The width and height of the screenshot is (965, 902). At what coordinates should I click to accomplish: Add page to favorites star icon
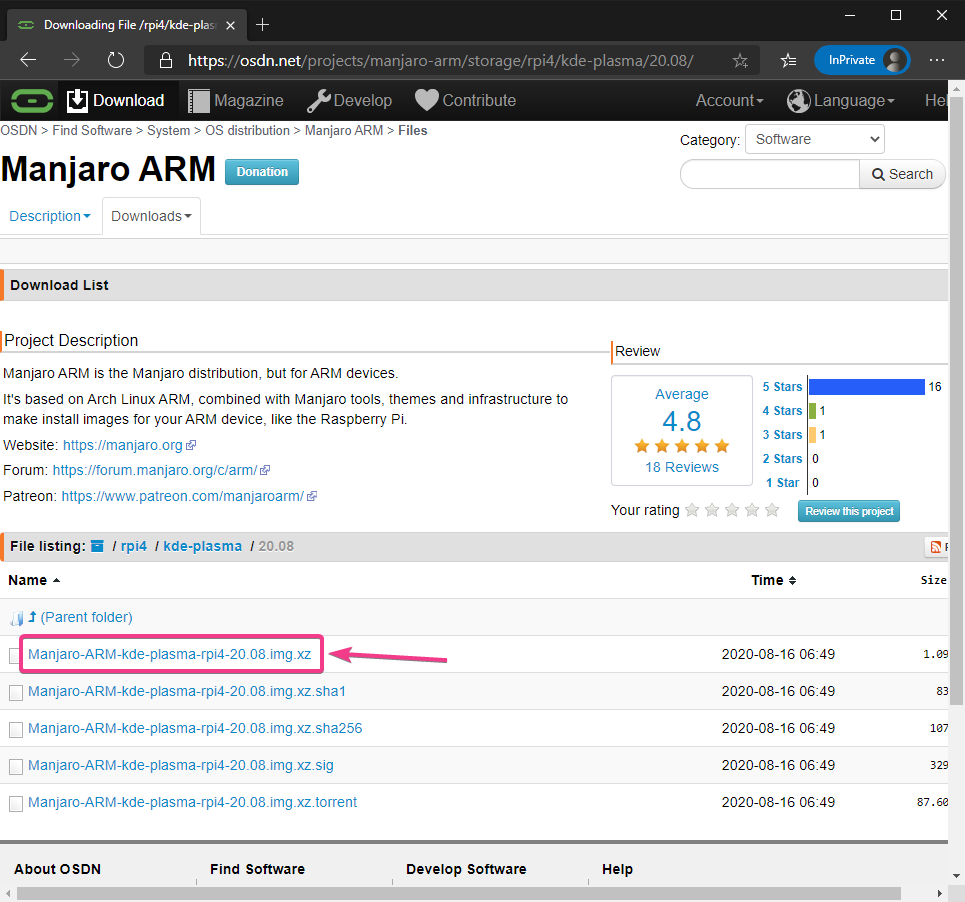tap(740, 60)
